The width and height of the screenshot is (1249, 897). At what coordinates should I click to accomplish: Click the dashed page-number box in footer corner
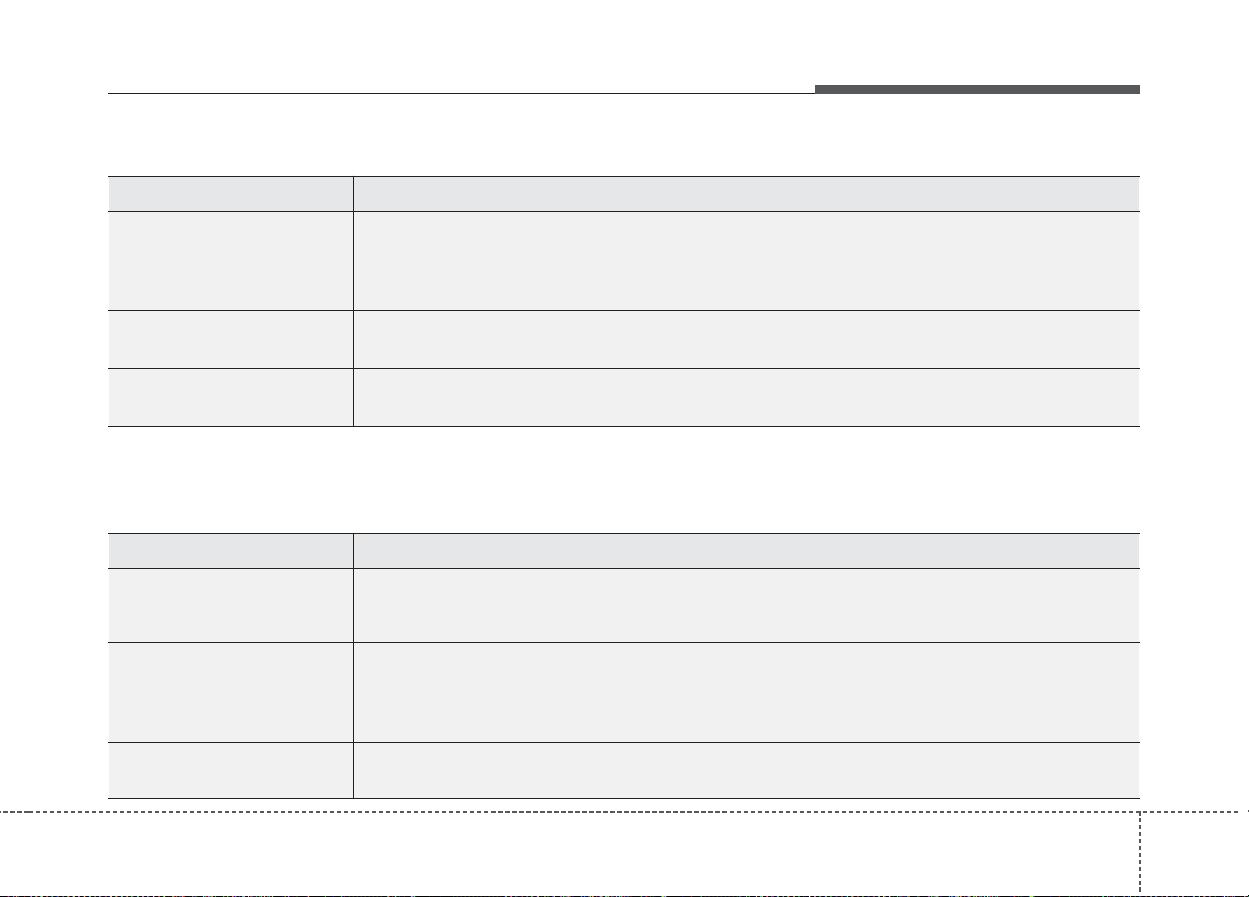click(1193, 851)
